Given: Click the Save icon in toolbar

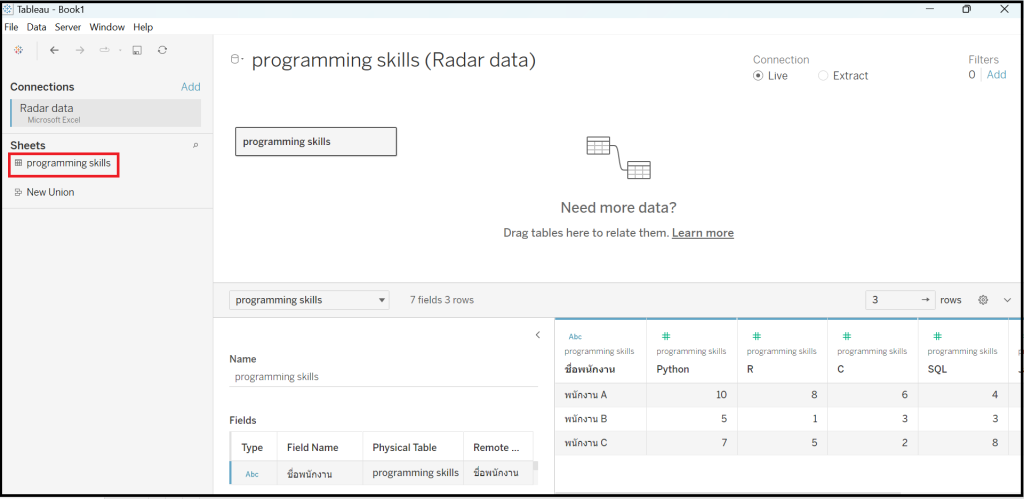Looking at the screenshot, I should pos(136,50).
